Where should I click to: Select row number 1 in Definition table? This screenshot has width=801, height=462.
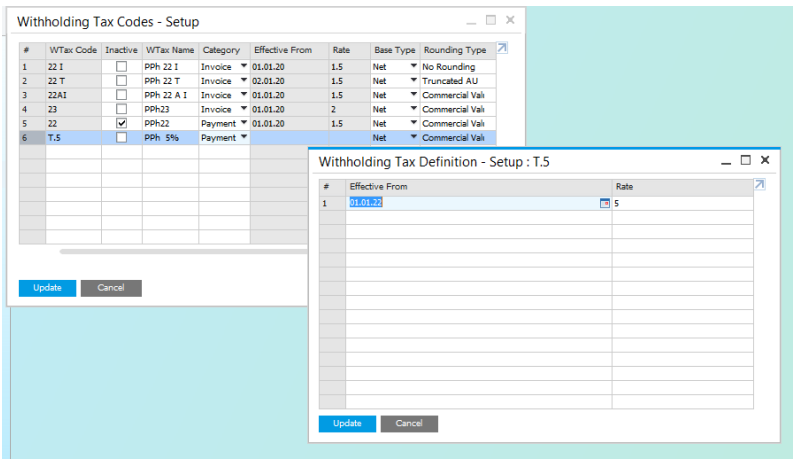pyautogui.click(x=332, y=203)
